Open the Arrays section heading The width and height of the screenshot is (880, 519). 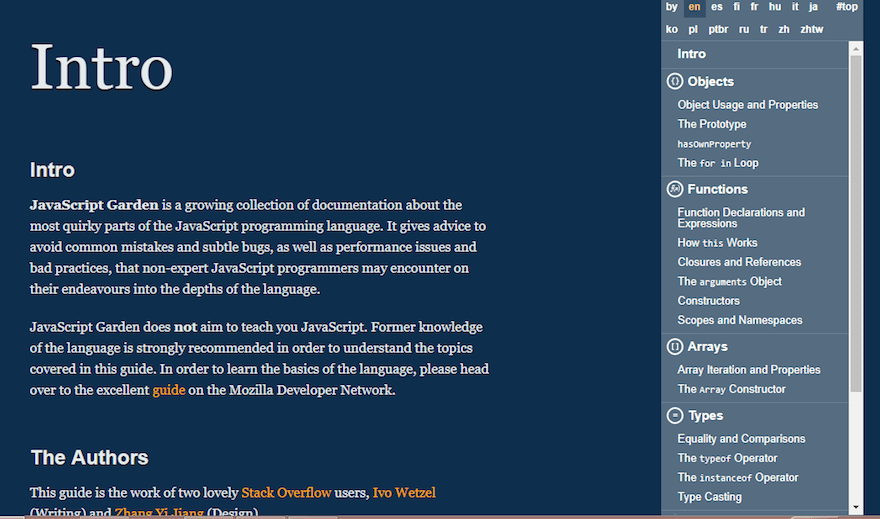pos(707,347)
